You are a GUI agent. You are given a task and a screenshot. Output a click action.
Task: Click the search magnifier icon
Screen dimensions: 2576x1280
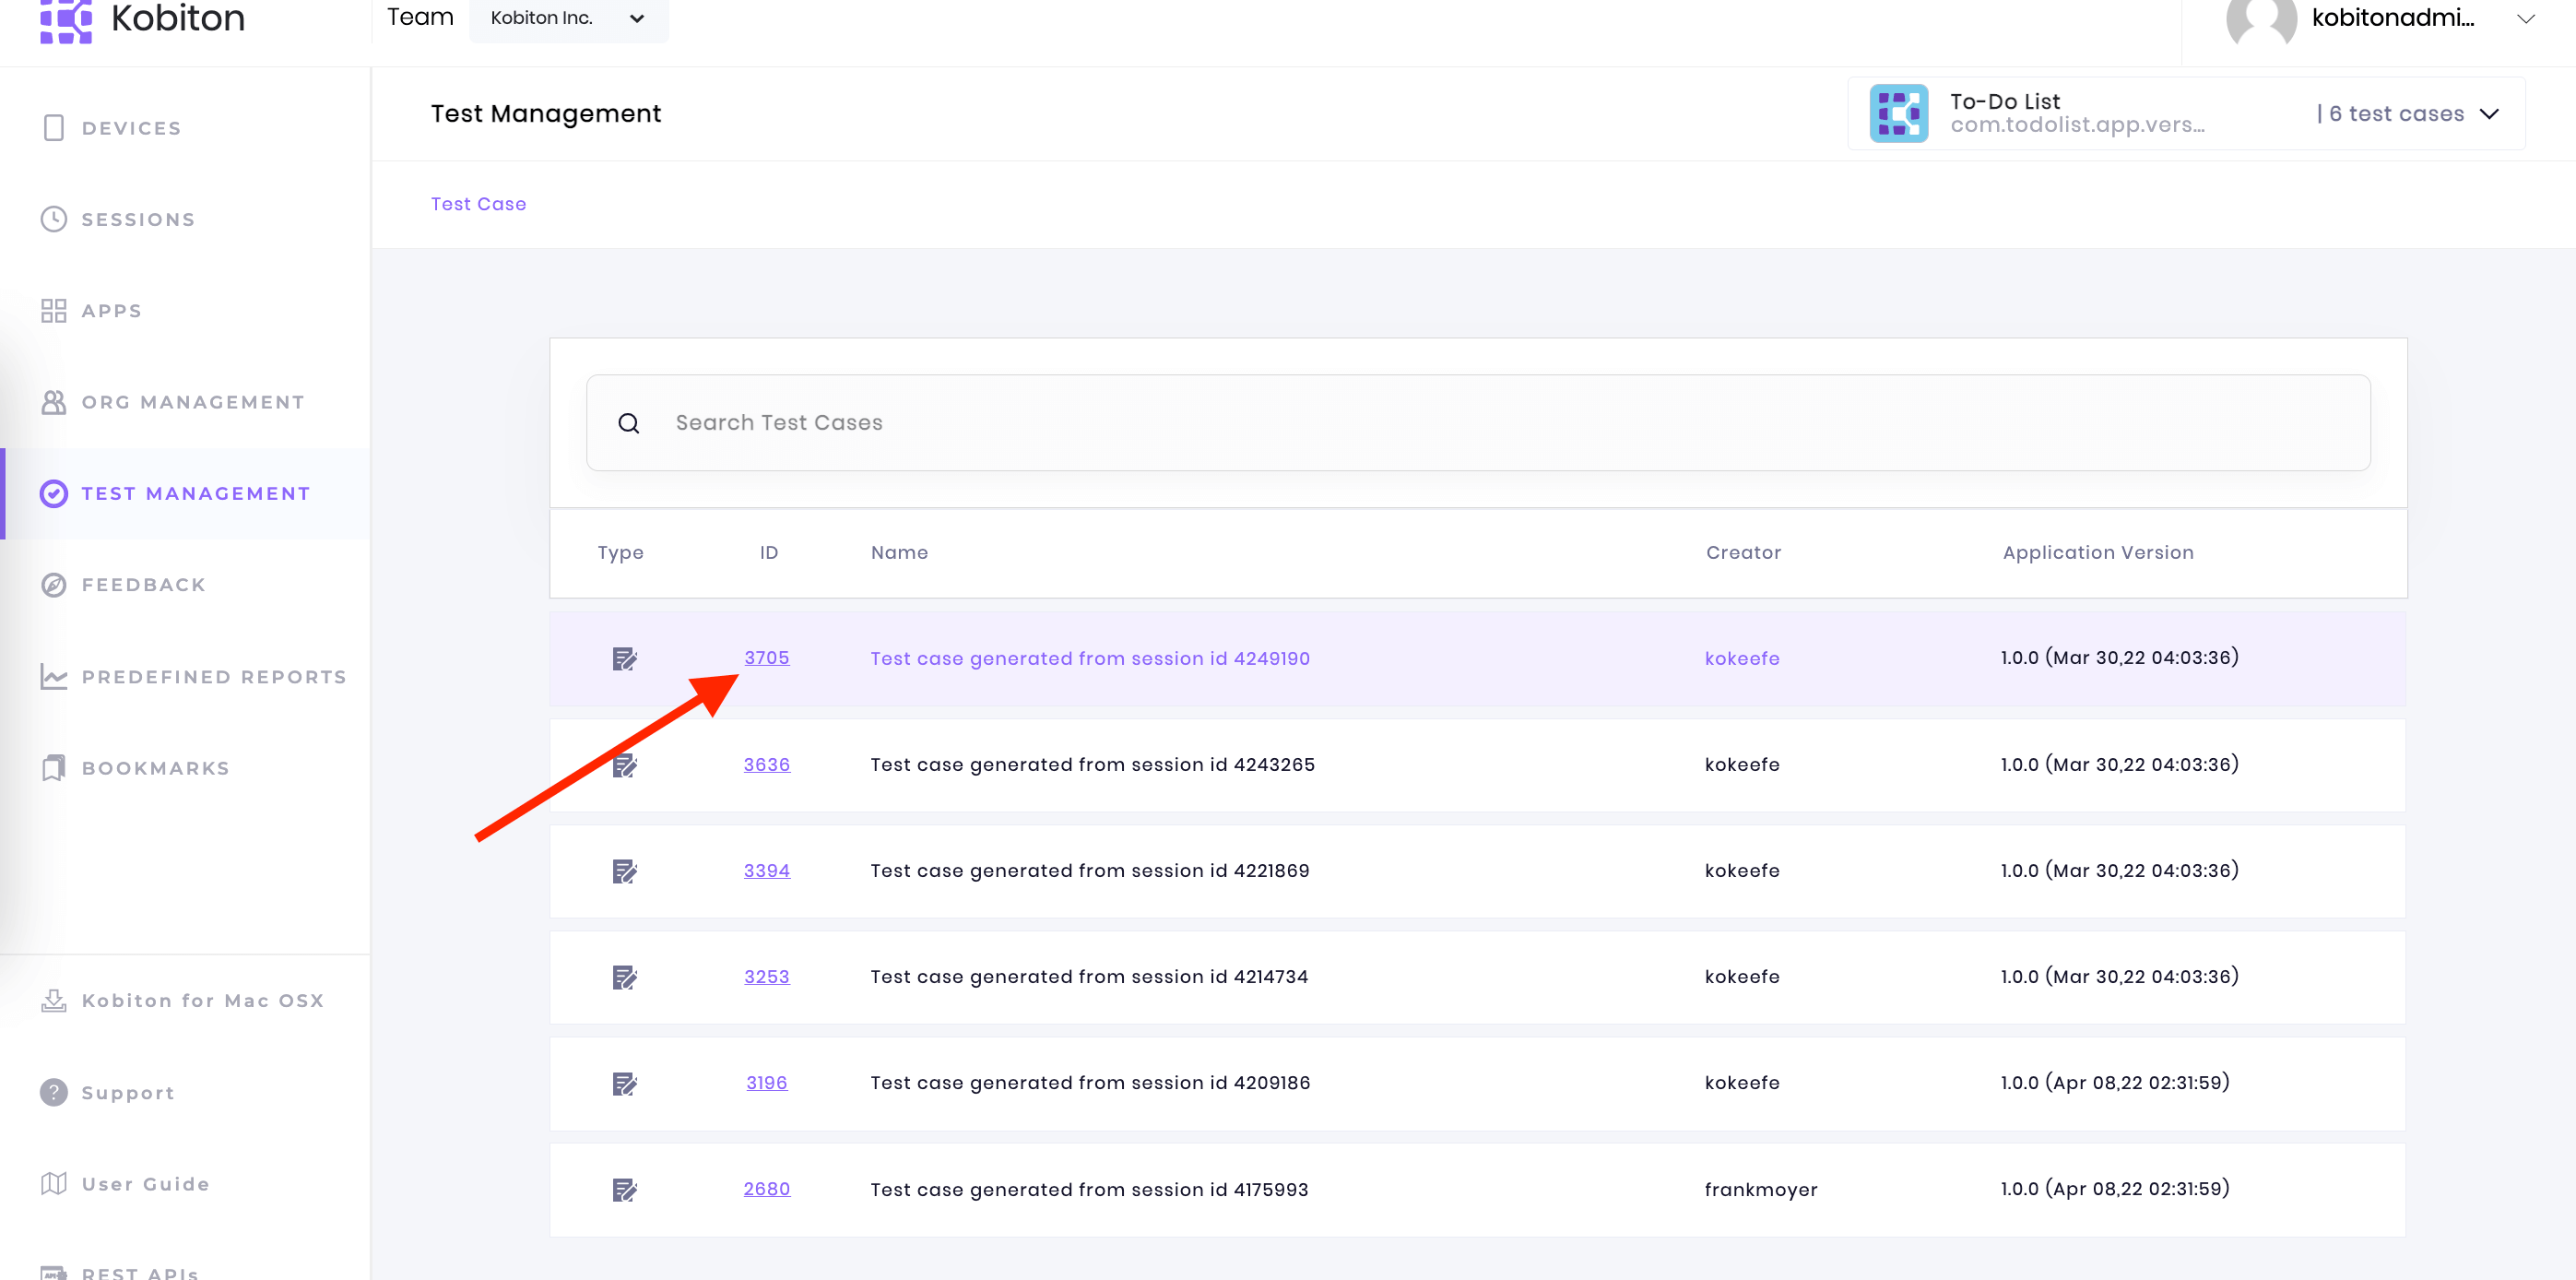(x=629, y=423)
